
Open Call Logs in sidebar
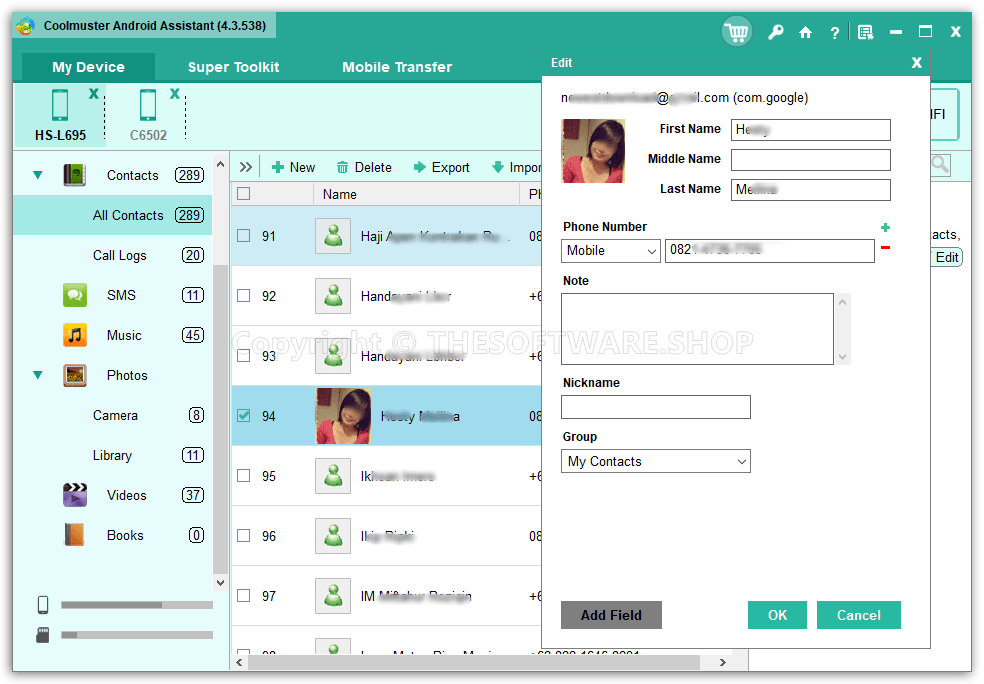click(120, 255)
